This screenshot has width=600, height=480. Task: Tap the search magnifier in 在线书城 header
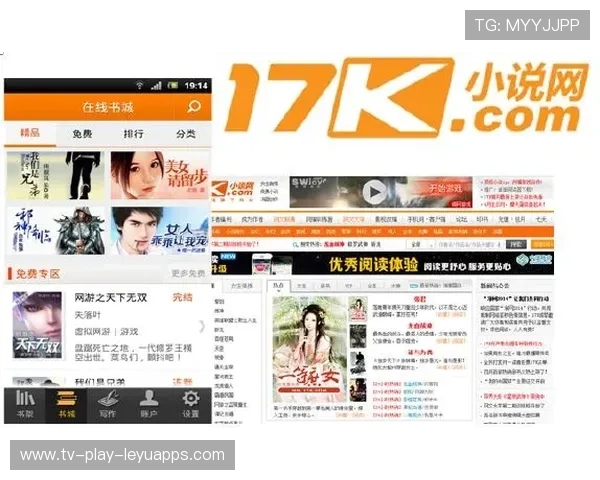[x=194, y=106]
